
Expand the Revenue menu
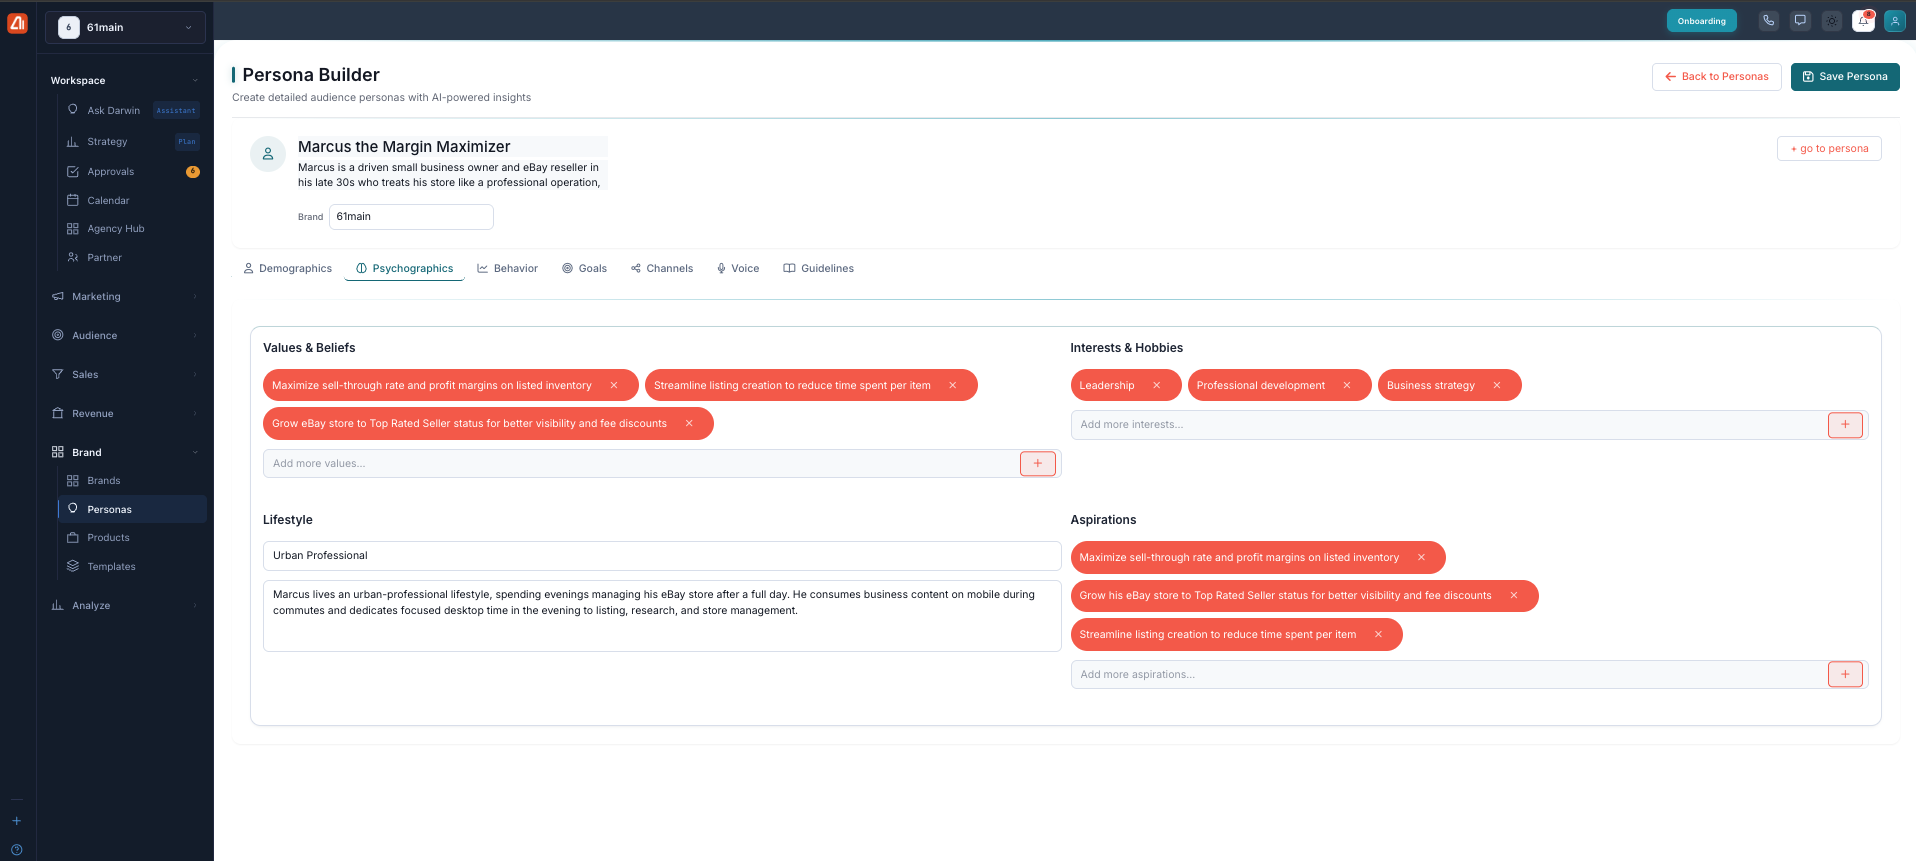125,414
